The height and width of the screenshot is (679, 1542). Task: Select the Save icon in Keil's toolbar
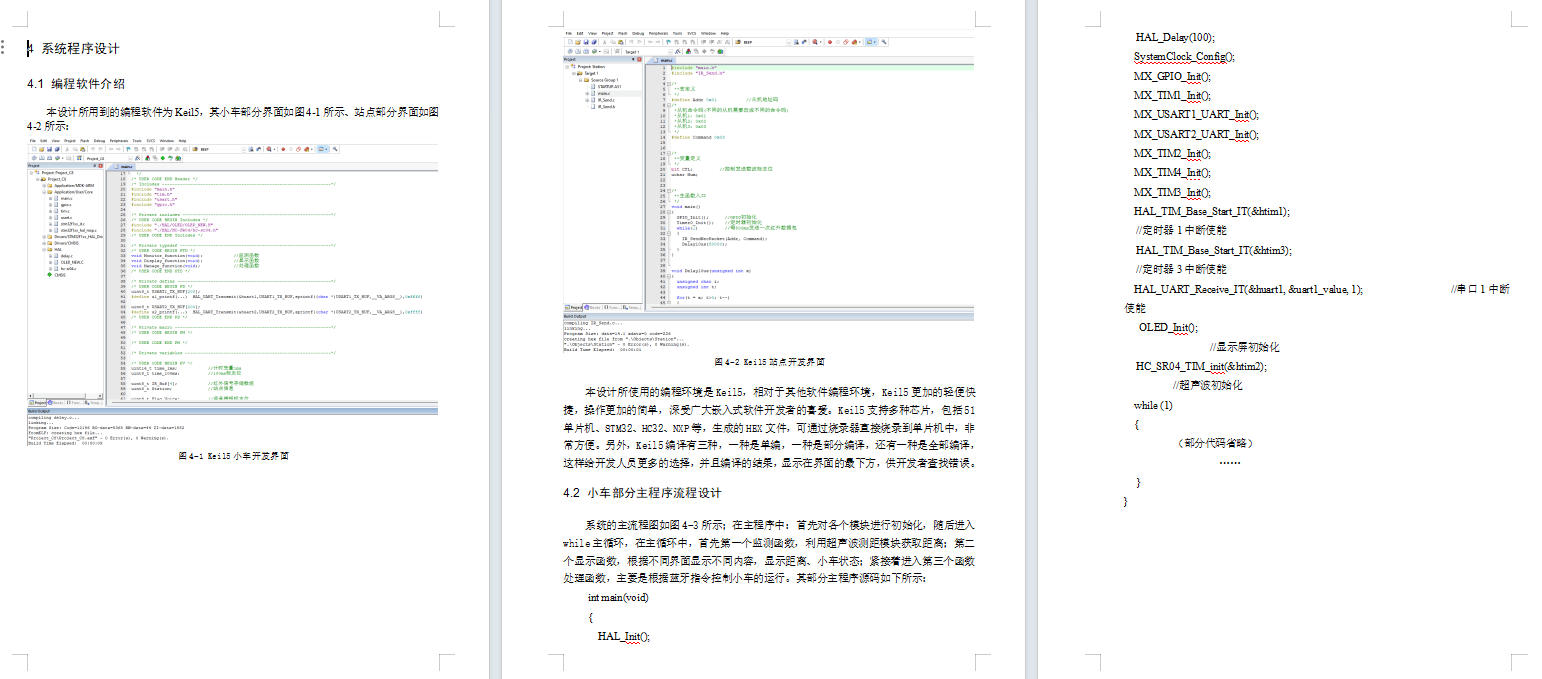585,41
